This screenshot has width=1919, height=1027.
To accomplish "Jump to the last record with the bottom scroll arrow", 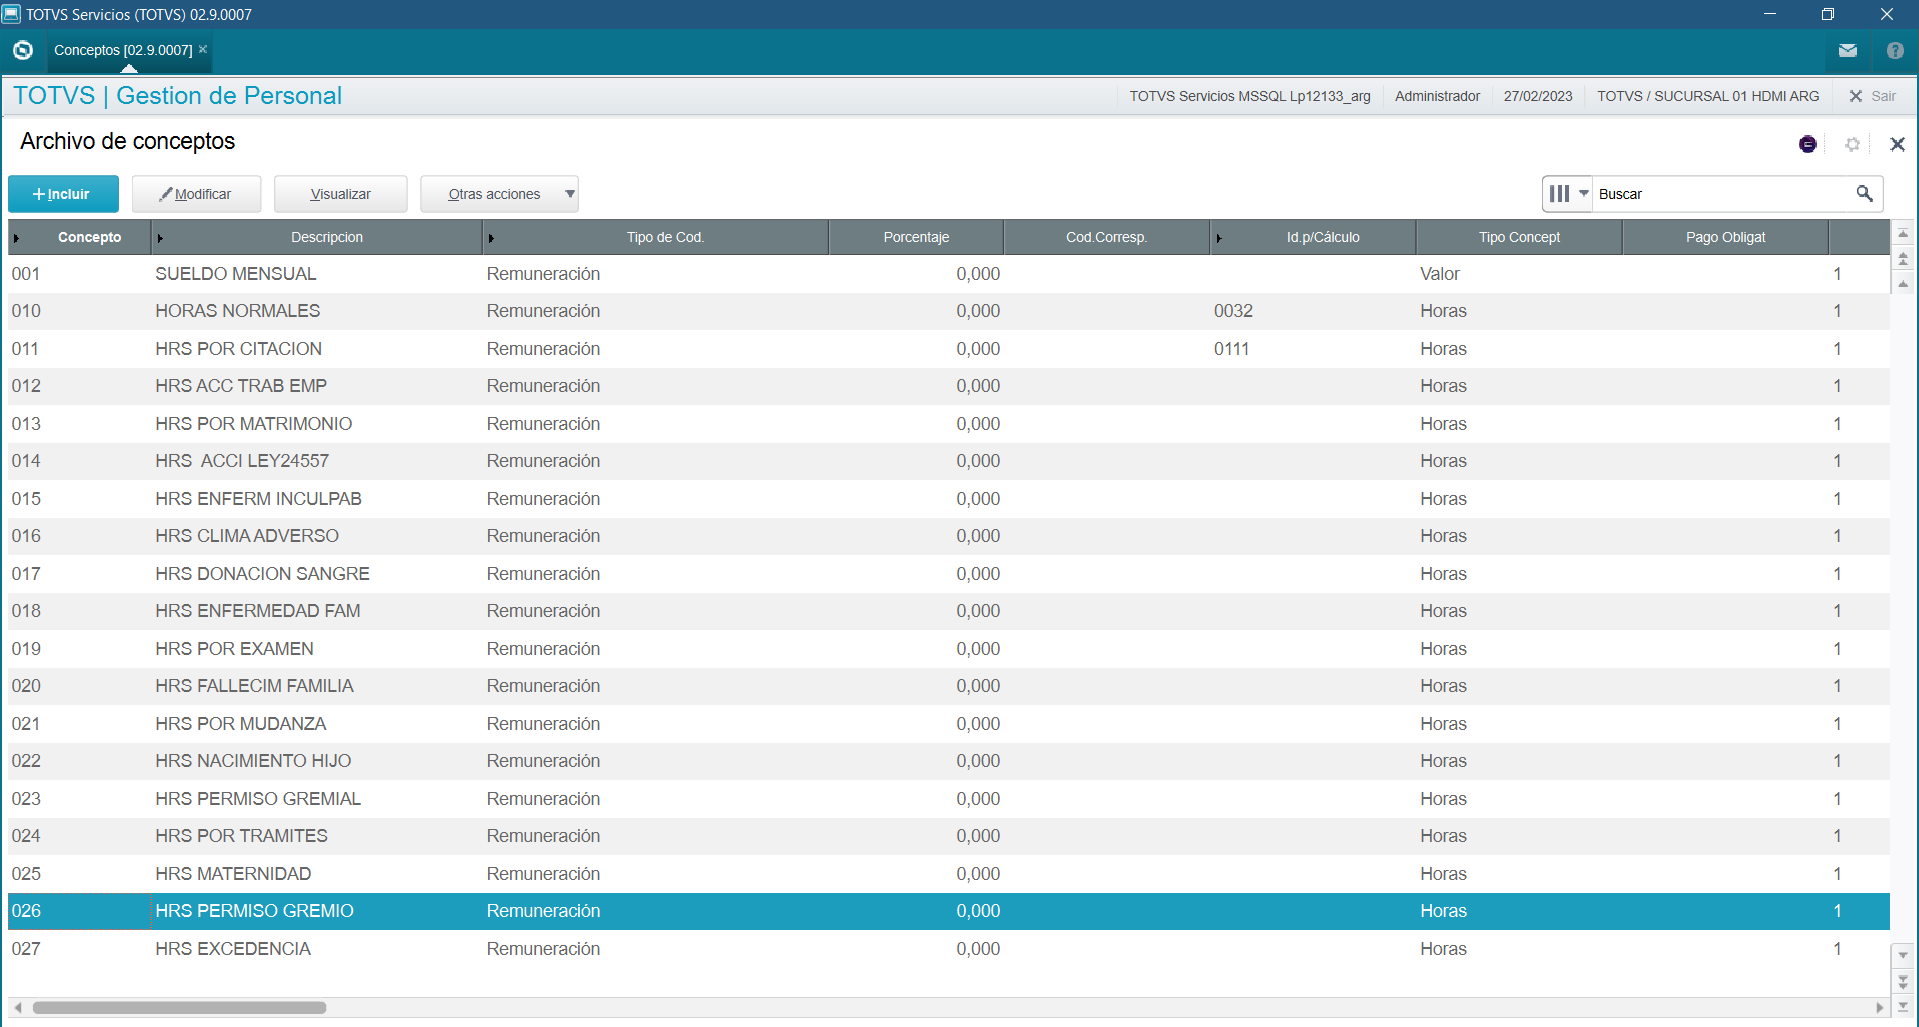I will tap(1903, 1007).
